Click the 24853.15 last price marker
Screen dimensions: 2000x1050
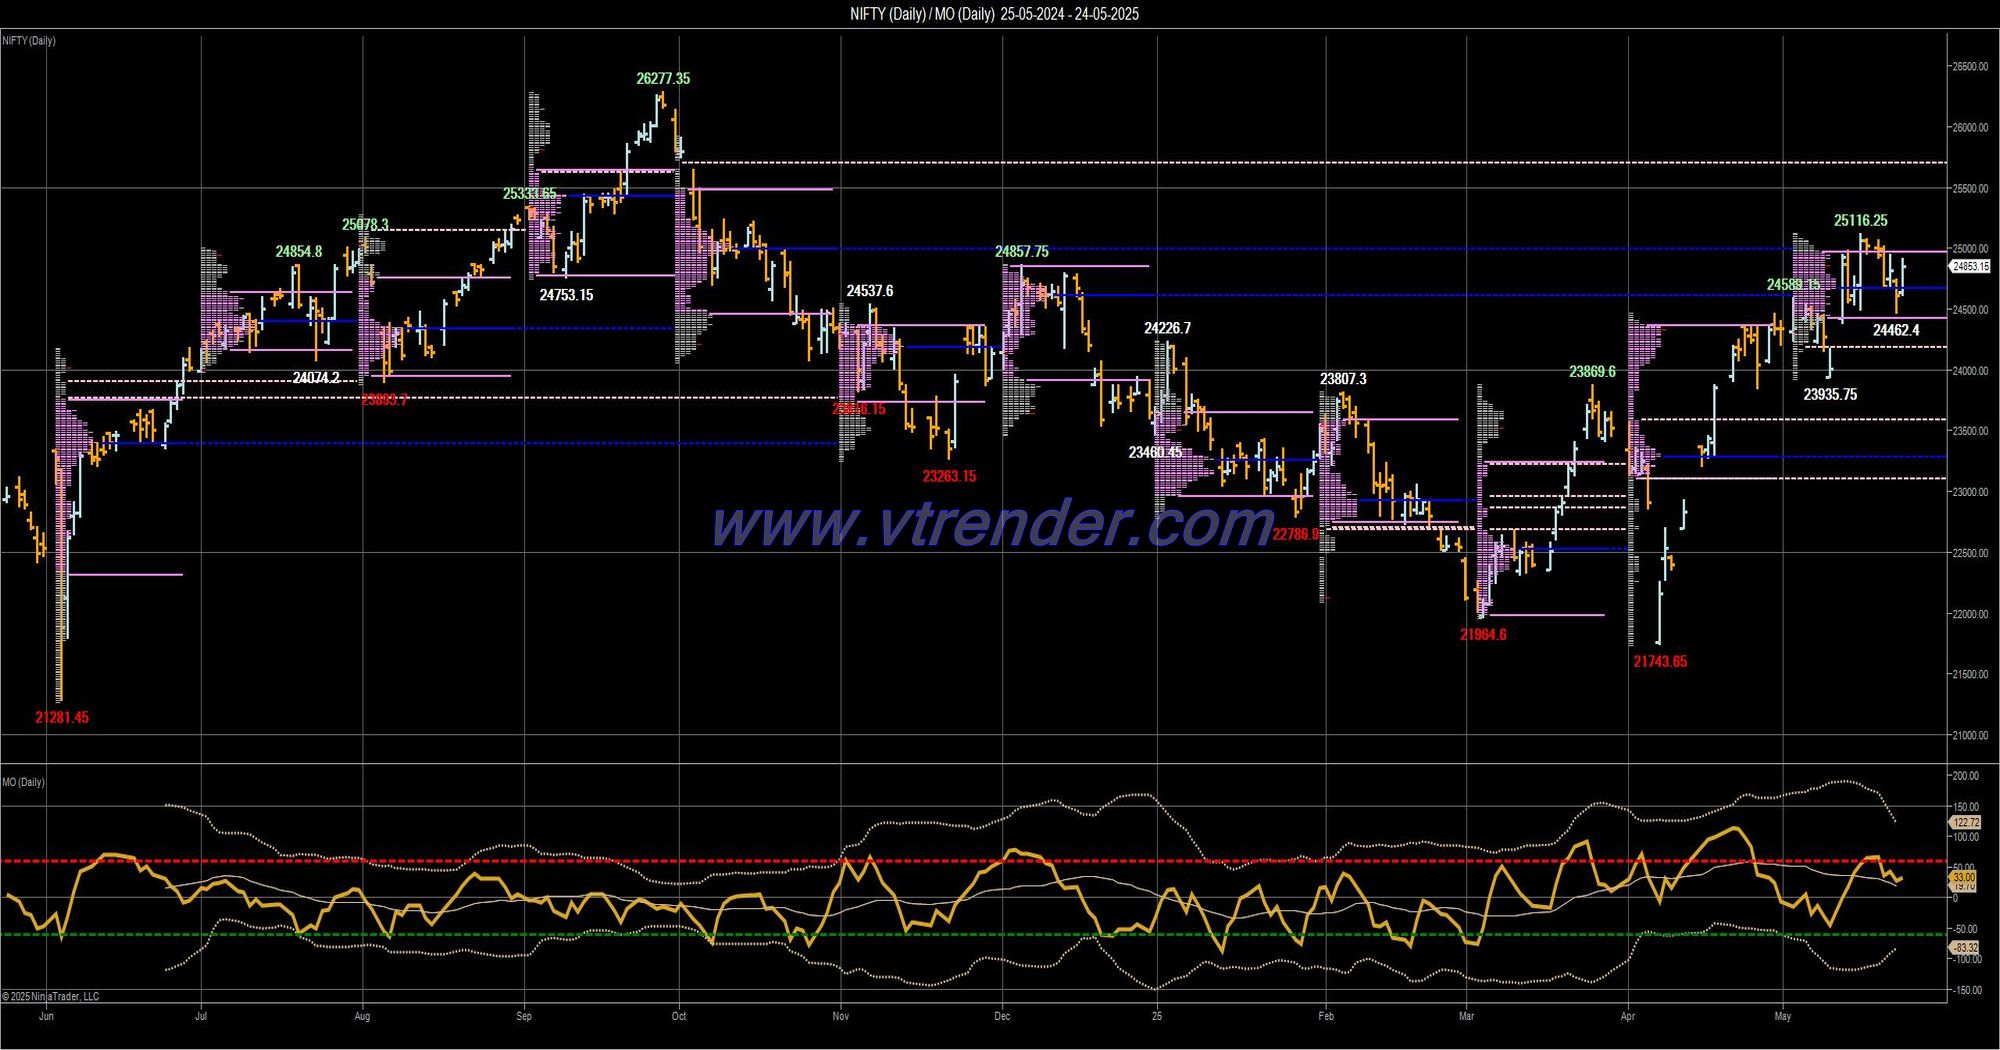(x=1970, y=267)
